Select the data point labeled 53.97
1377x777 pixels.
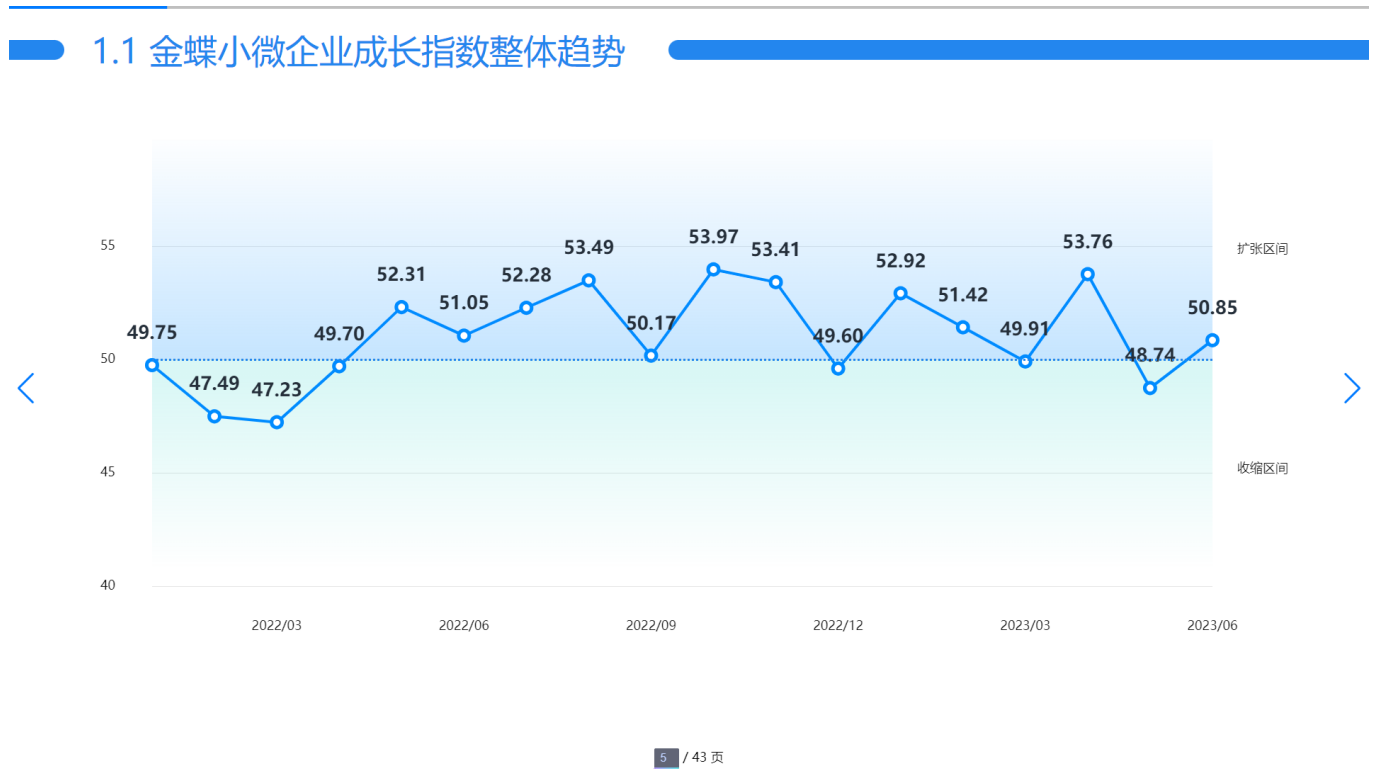tap(713, 269)
